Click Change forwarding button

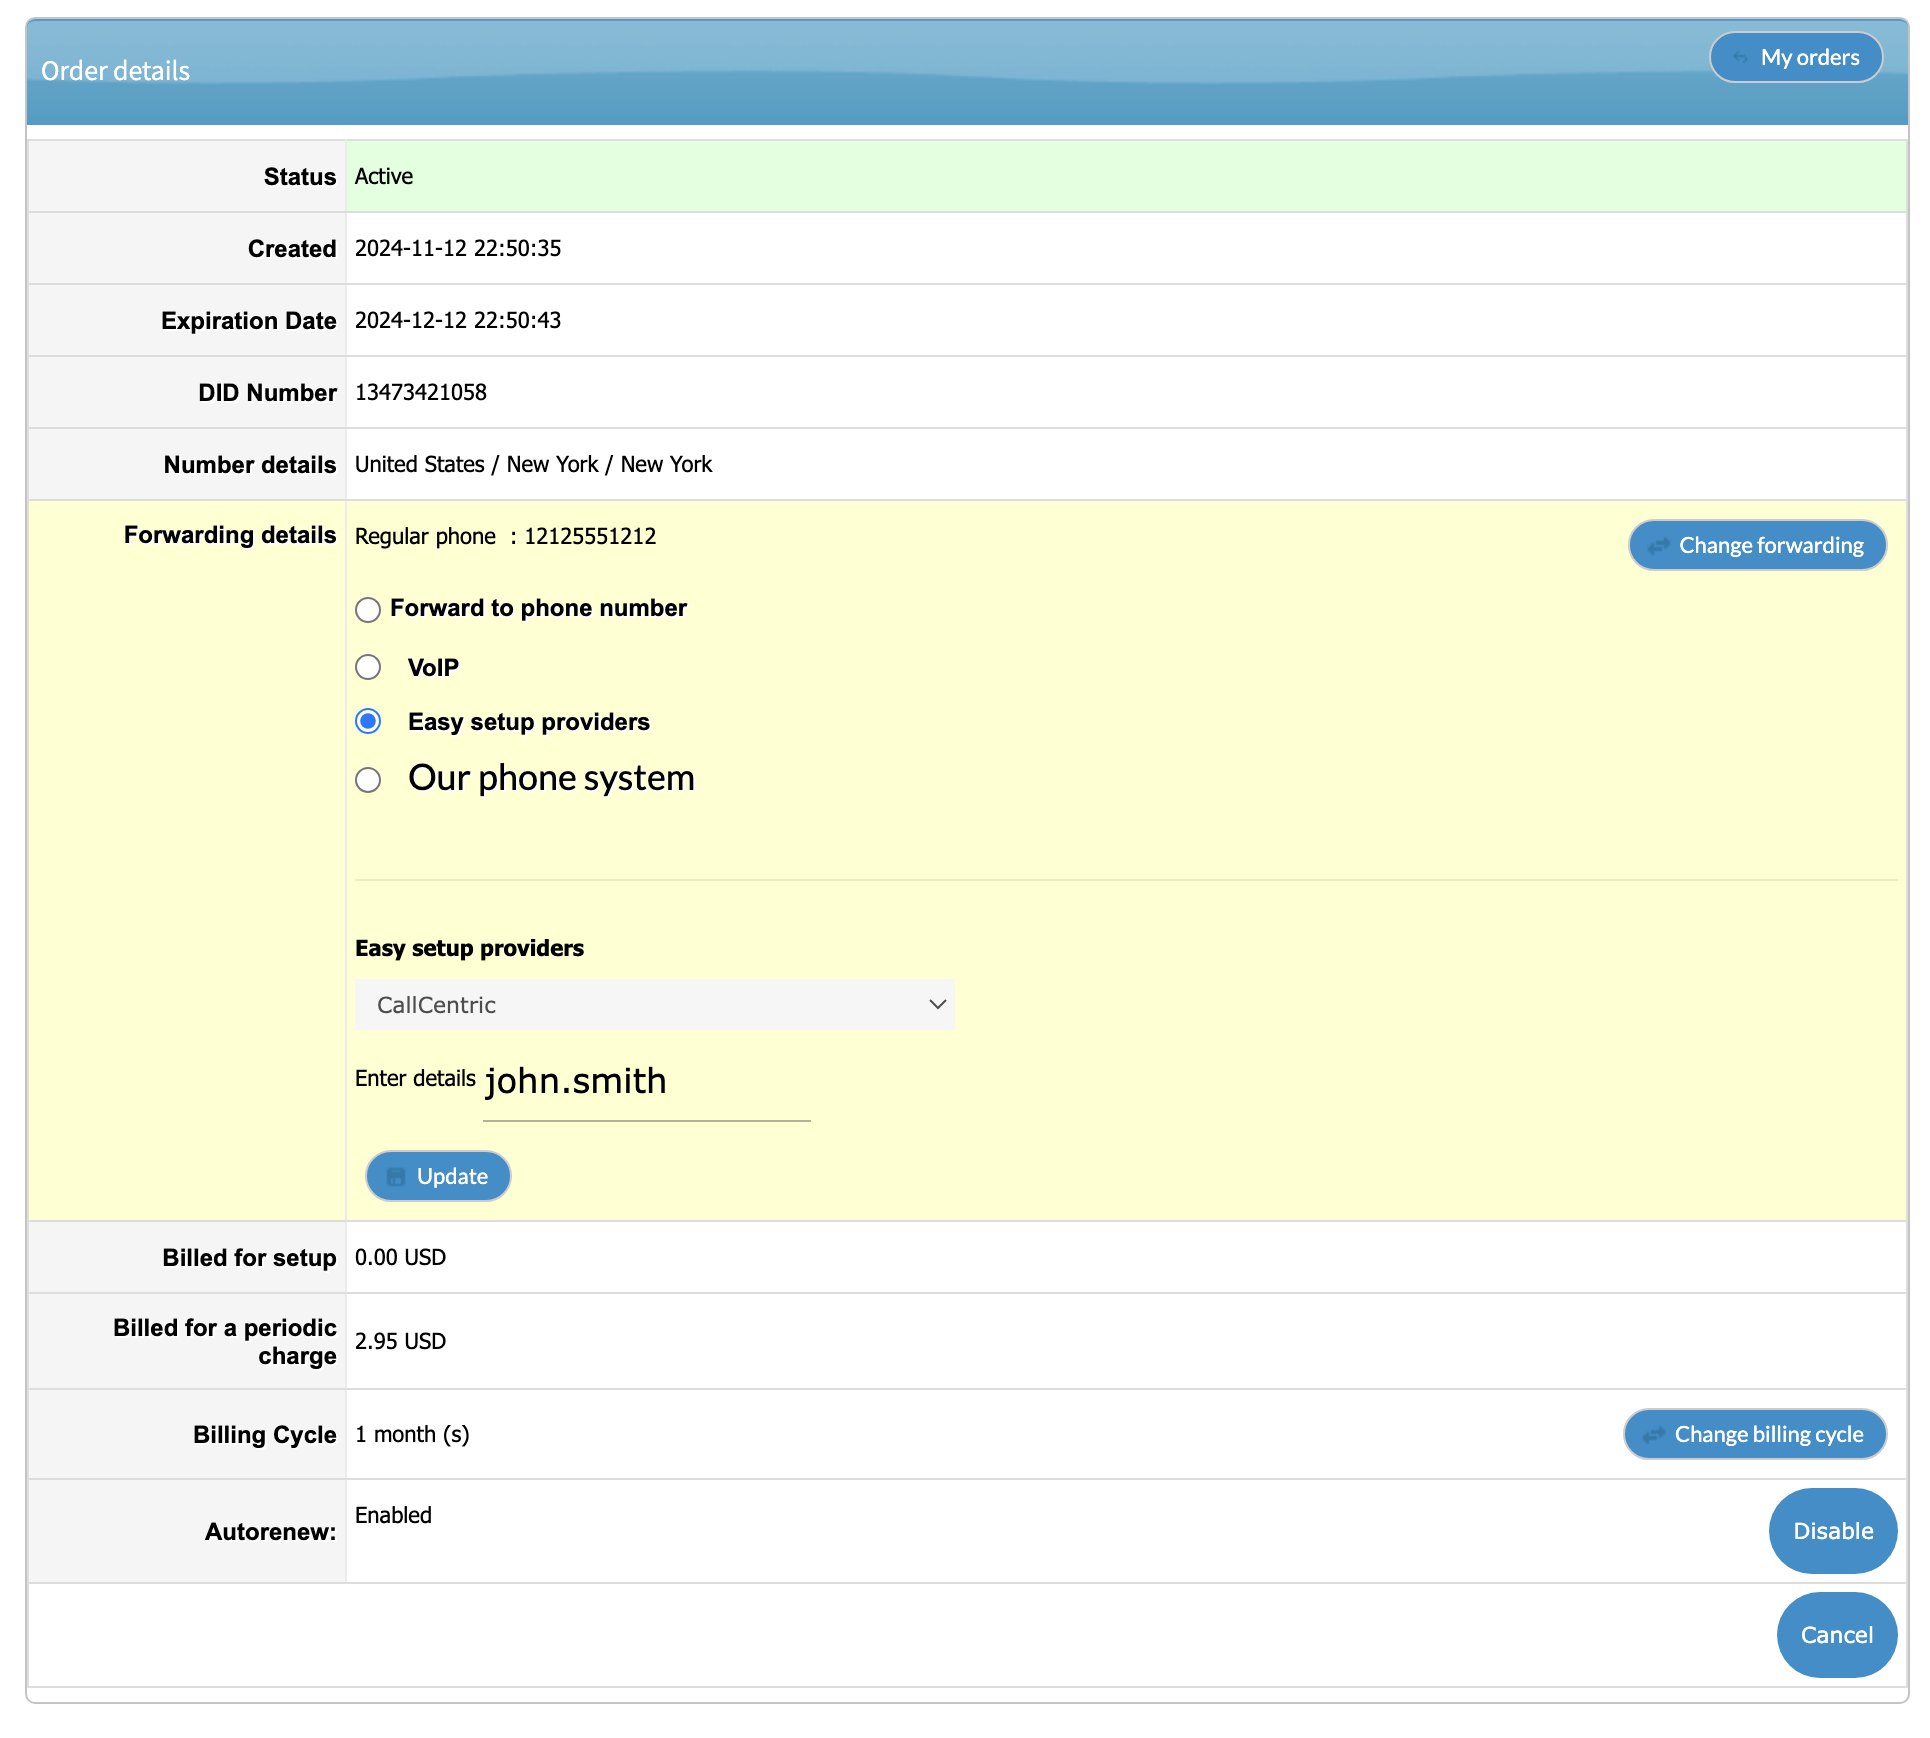point(1757,546)
